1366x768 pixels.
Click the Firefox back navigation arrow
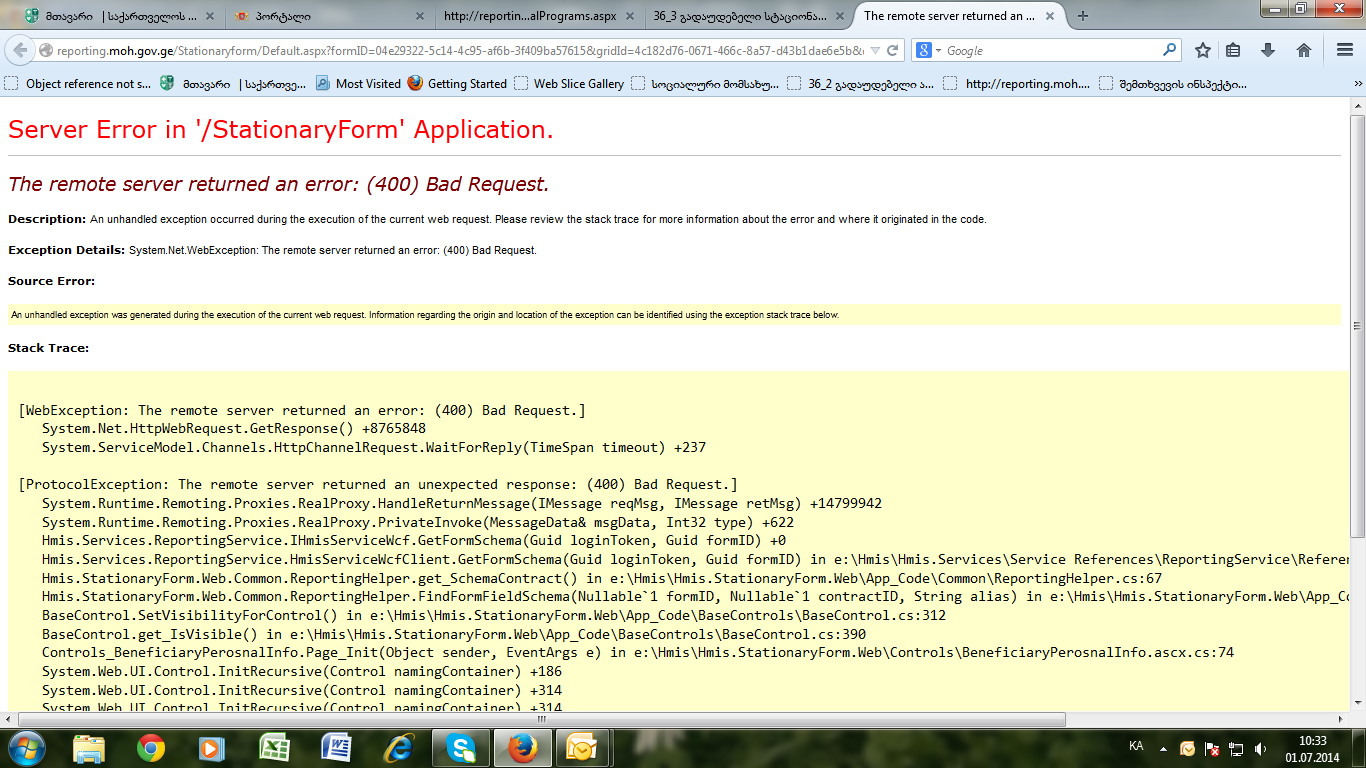[22, 50]
